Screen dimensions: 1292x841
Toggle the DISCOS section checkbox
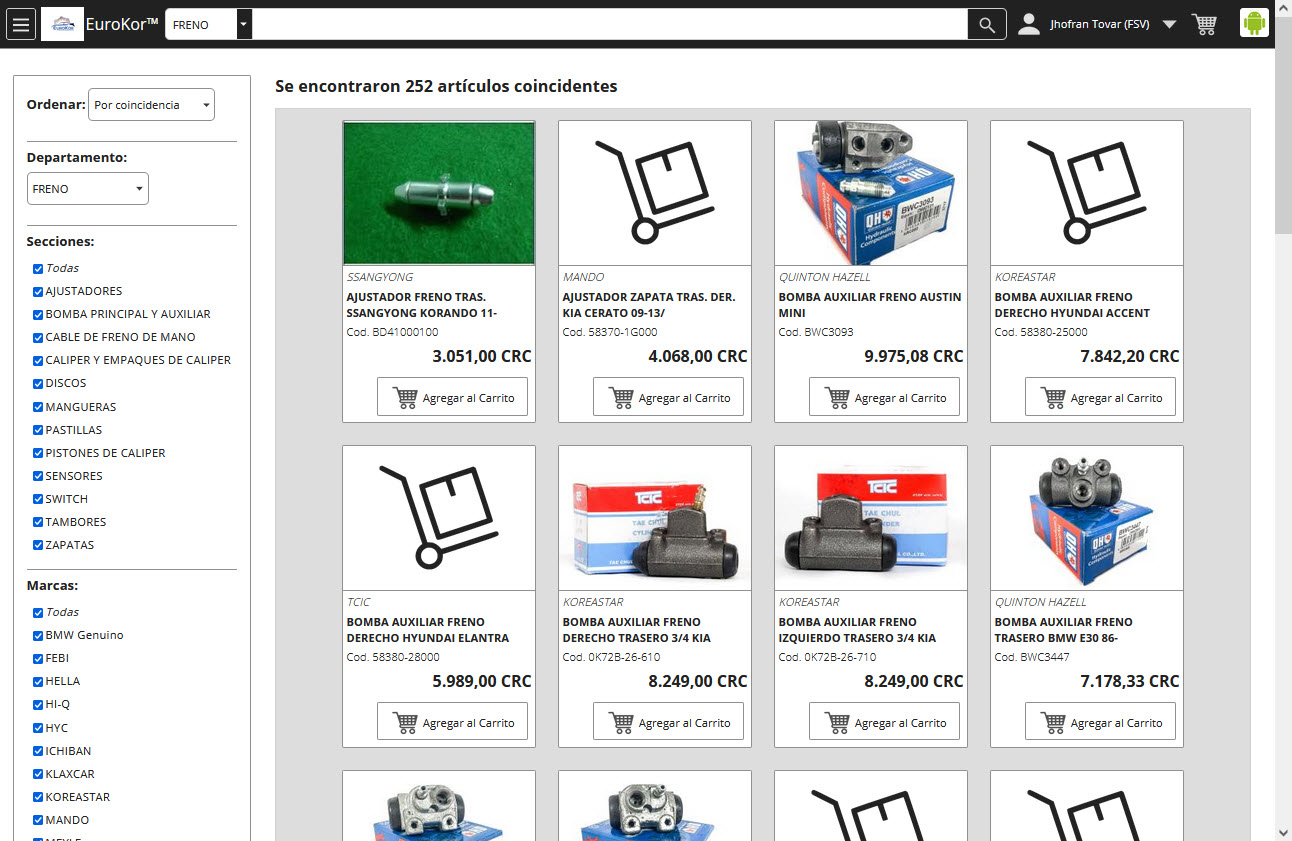pos(38,384)
